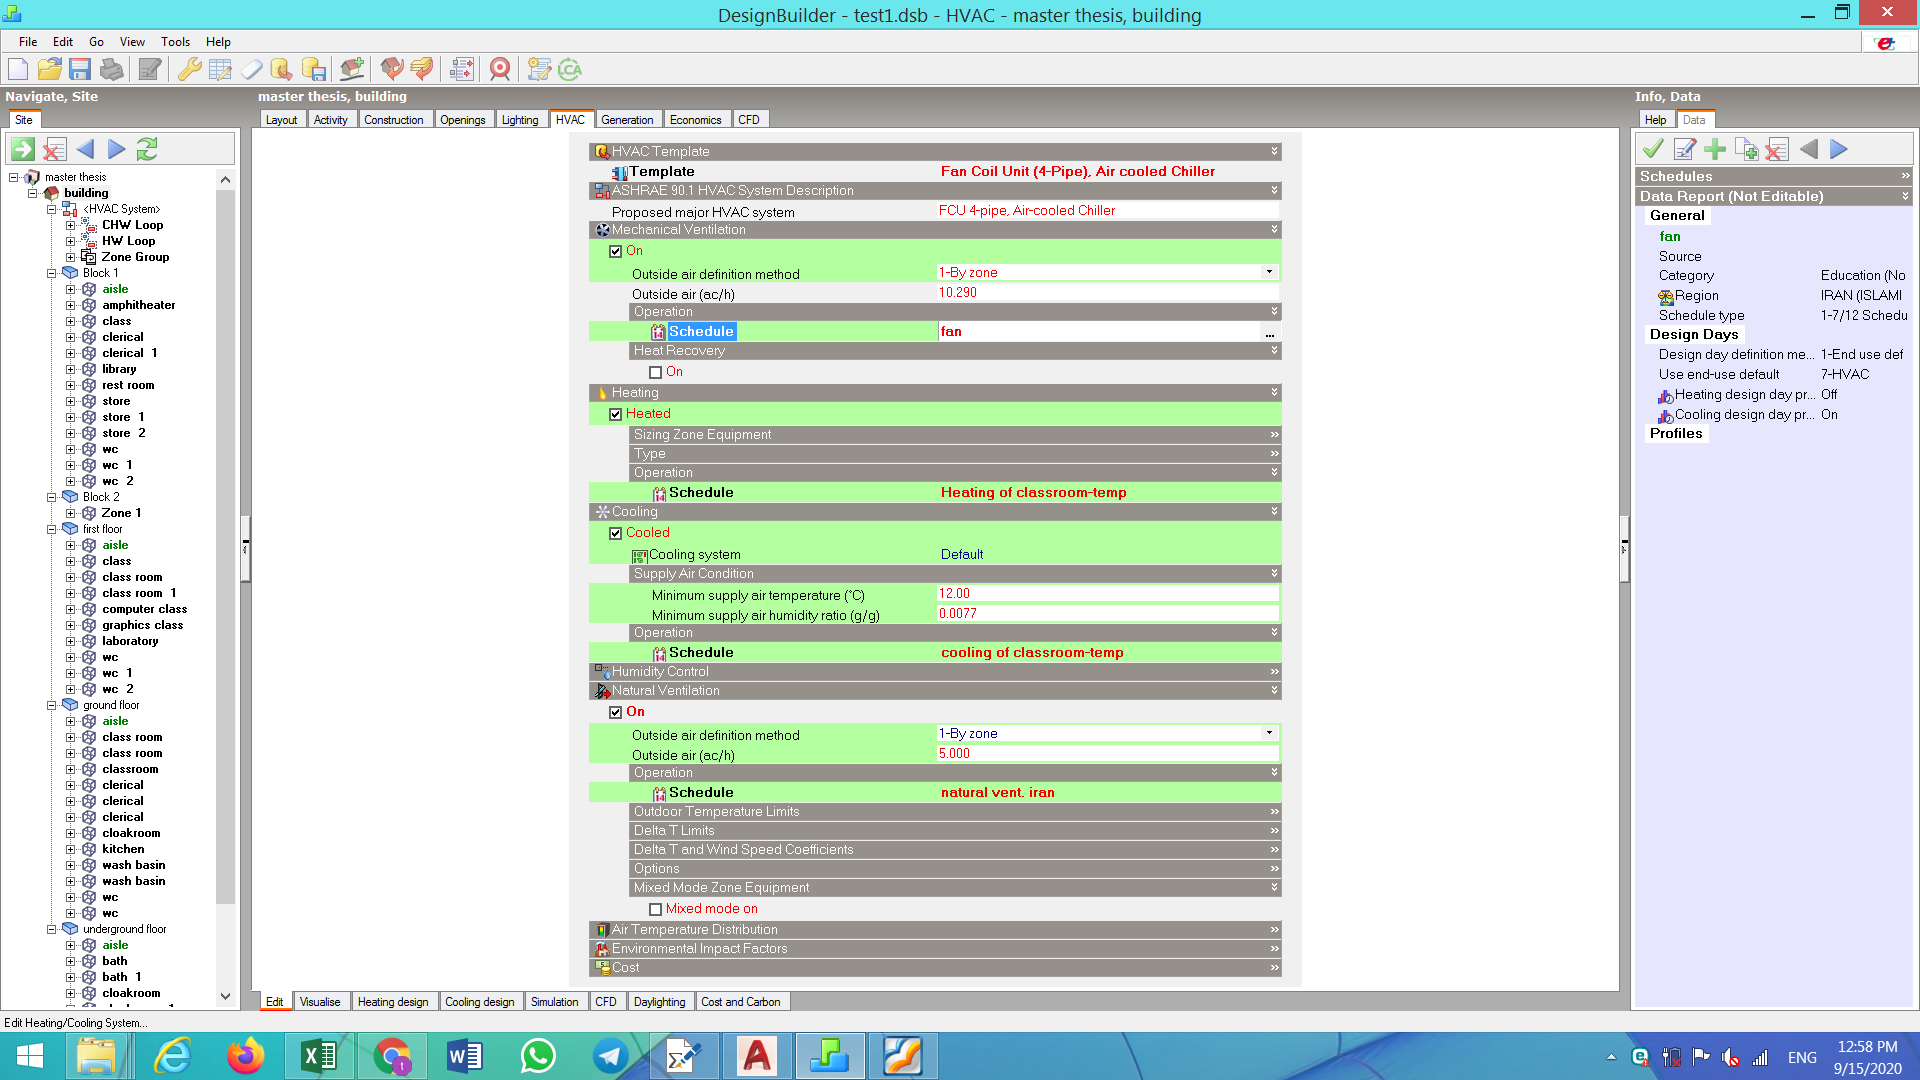Open mechanical Outside air definition method dropdown
1920x1080 pixels.
click(x=1269, y=272)
